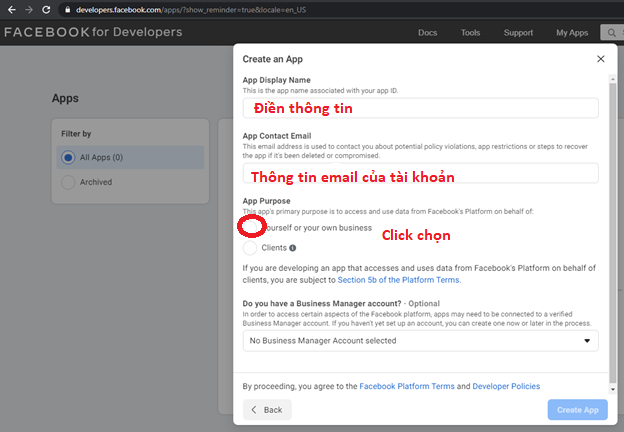
Task: Select Yourself or your own business radio
Action: [250, 228]
